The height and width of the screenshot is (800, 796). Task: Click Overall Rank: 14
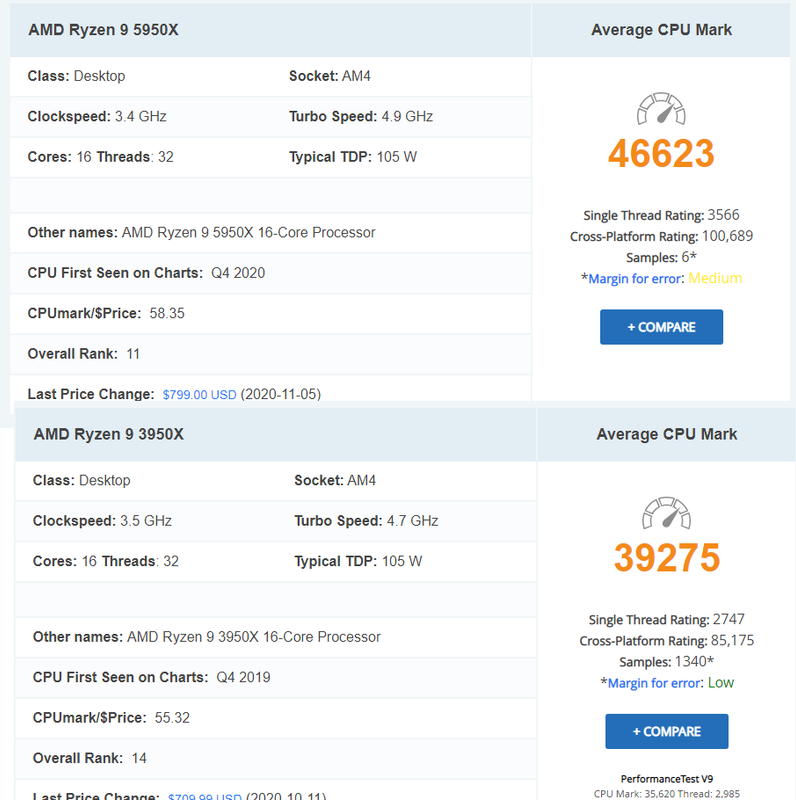pyautogui.click(x=89, y=758)
